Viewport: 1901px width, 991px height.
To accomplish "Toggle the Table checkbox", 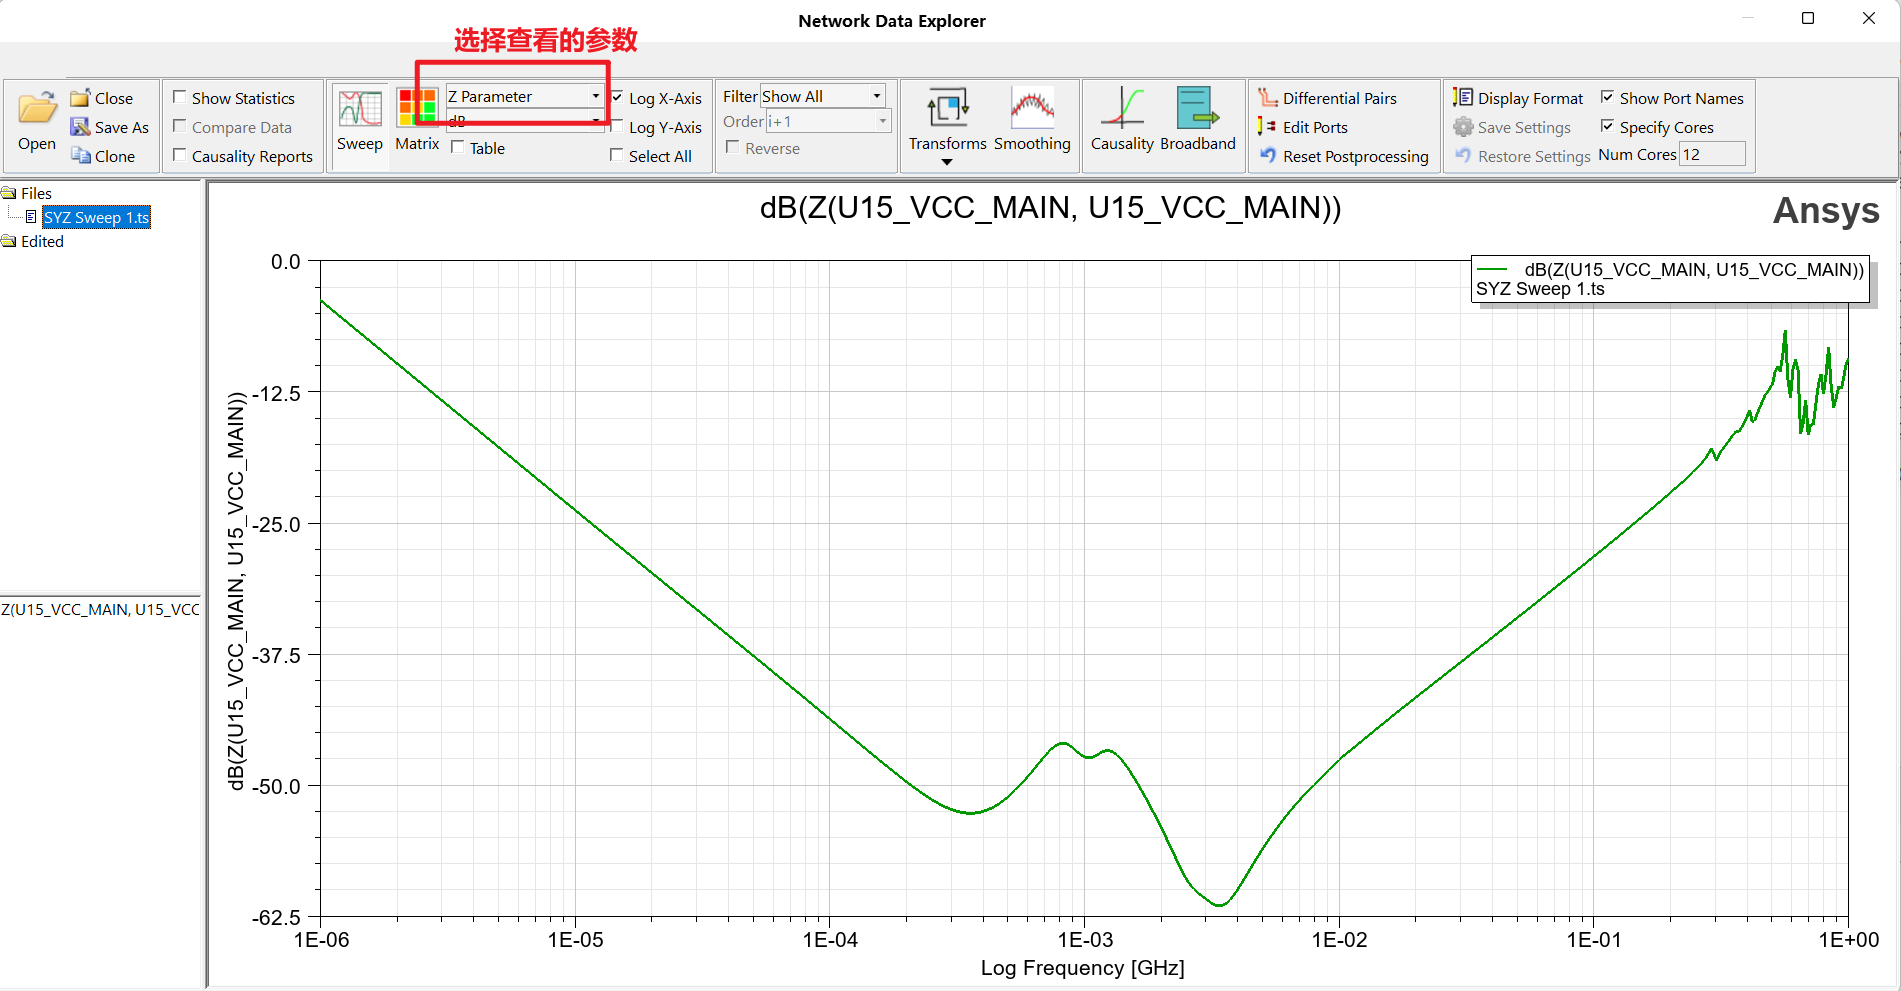I will 458,147.
